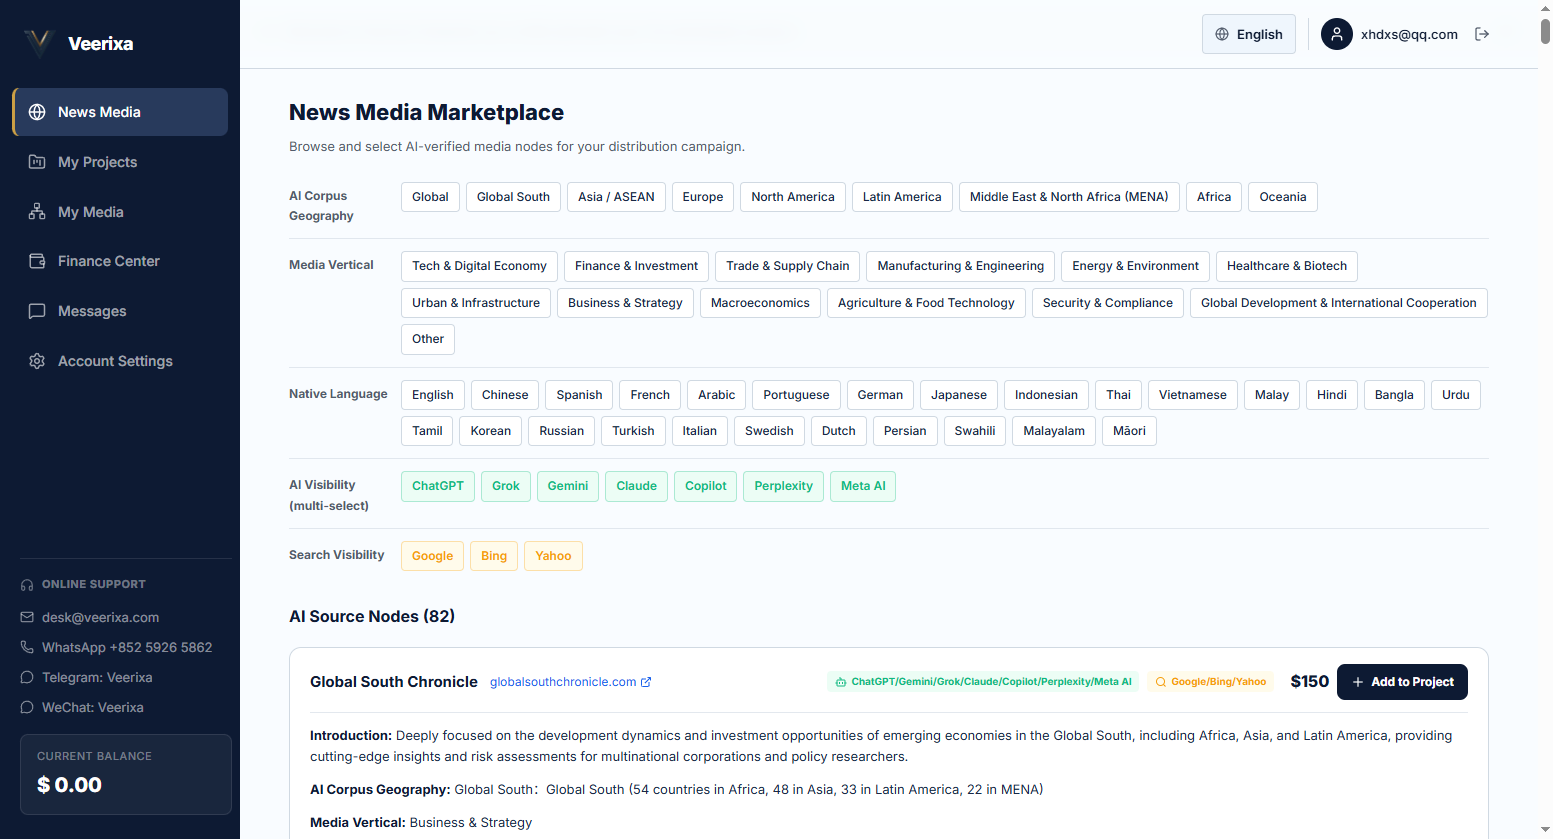Open Account Settings
1553x839 pixels.
(x=120, y=361)
